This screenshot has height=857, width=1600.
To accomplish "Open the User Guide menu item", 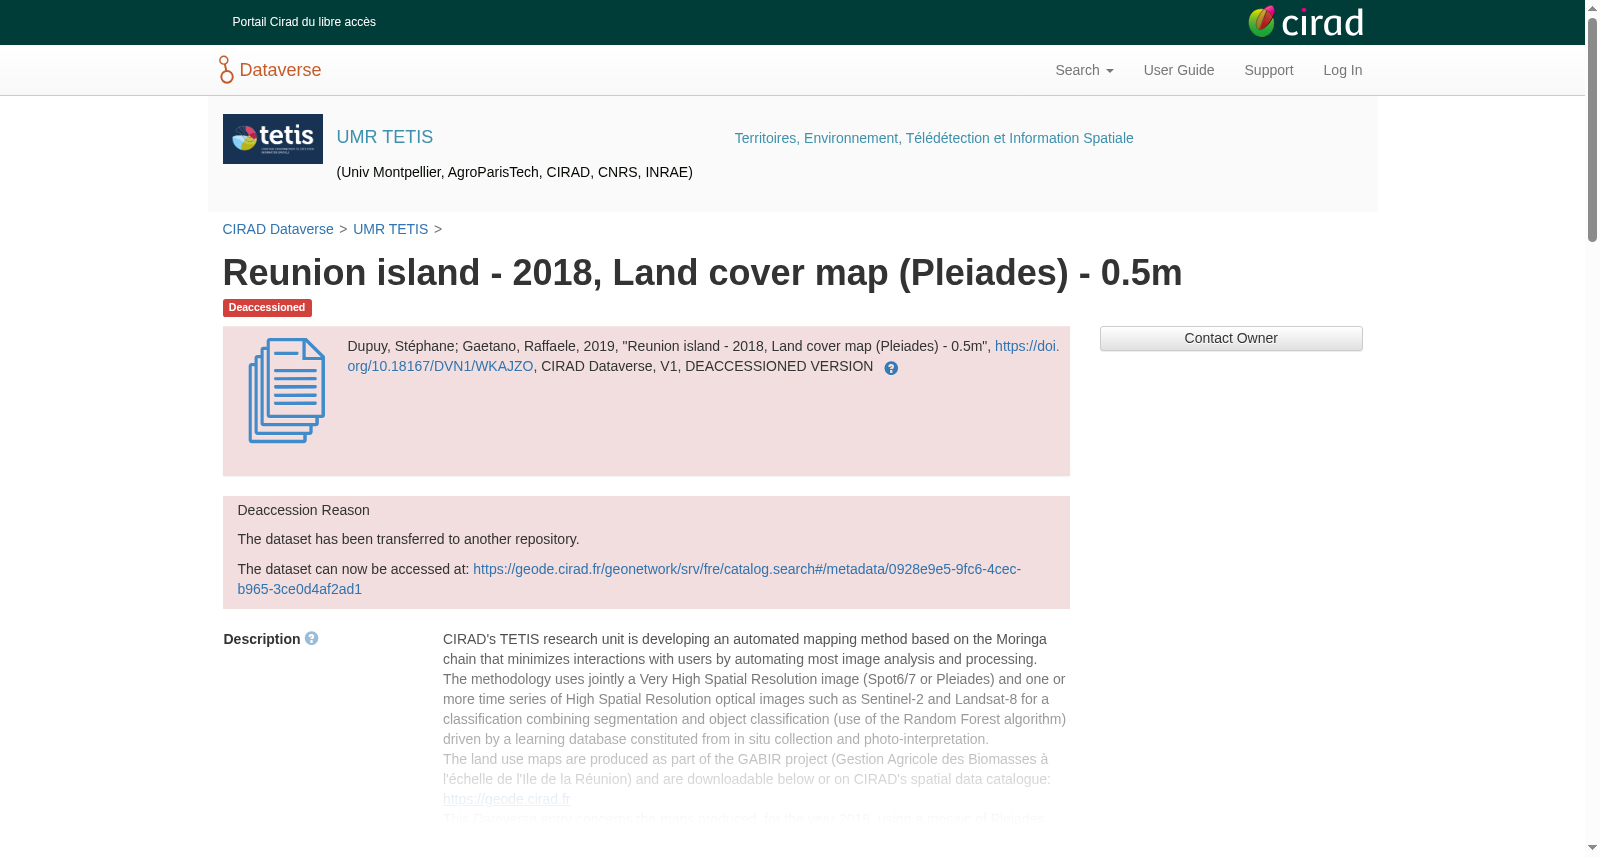I will click(1179, 70).
